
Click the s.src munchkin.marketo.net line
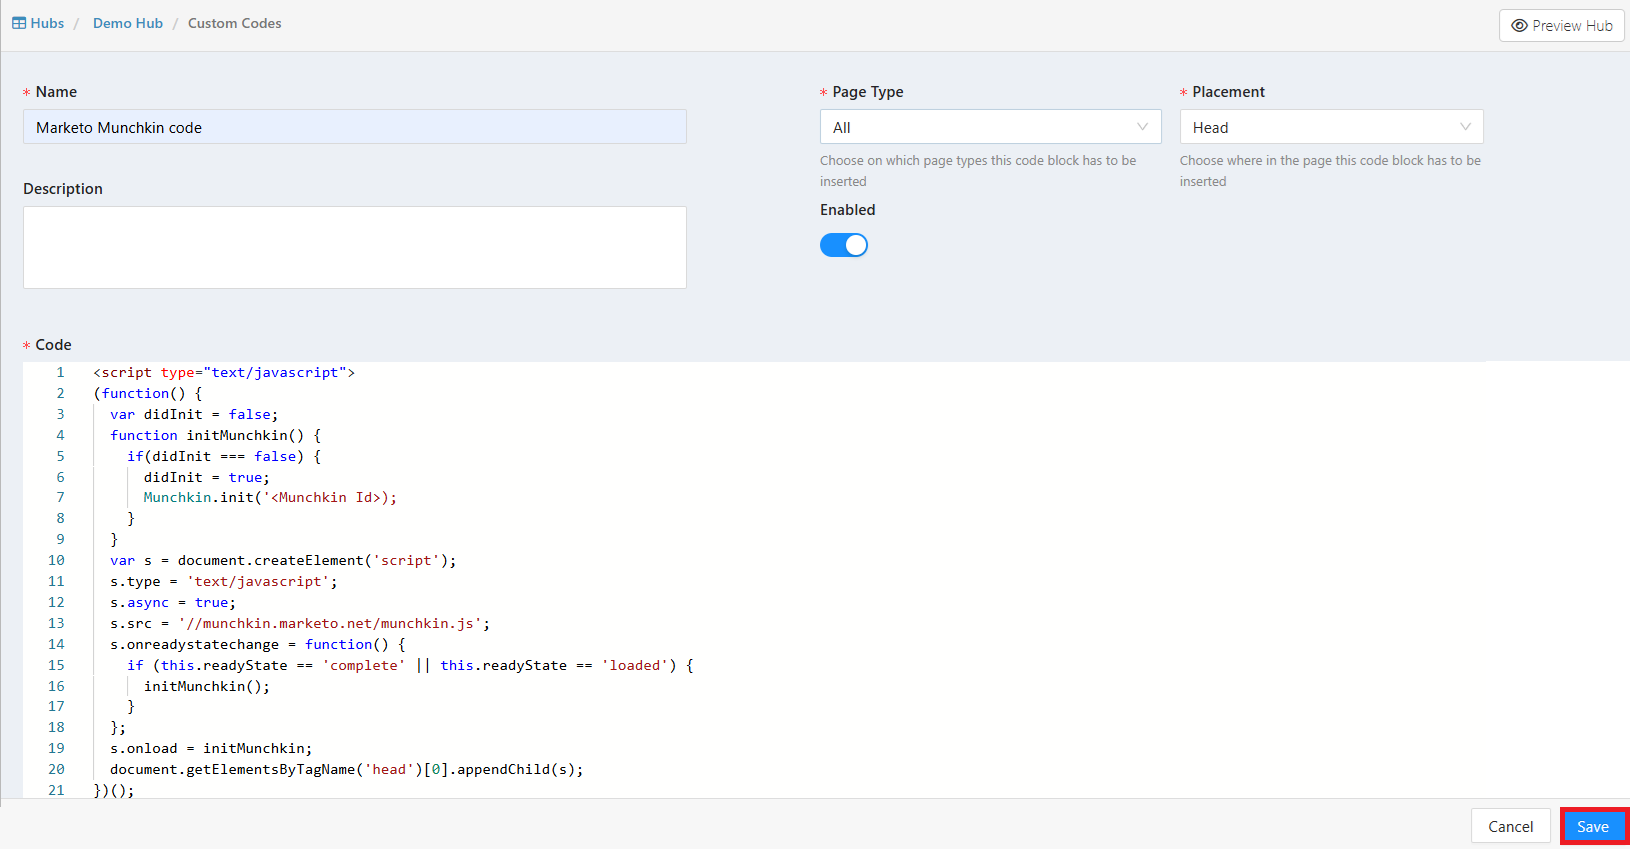(300, 623)
